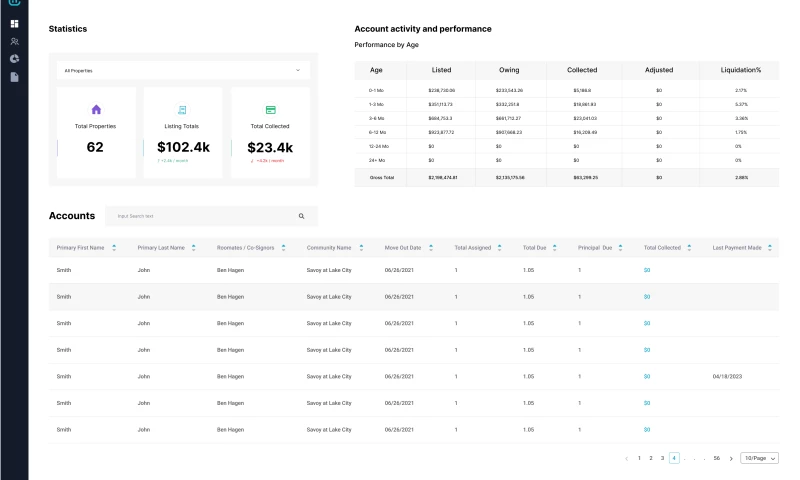Click the magnifier icon in Accounts search
Viewport: 800px width, 480px height.
click(x=301, y=216)
